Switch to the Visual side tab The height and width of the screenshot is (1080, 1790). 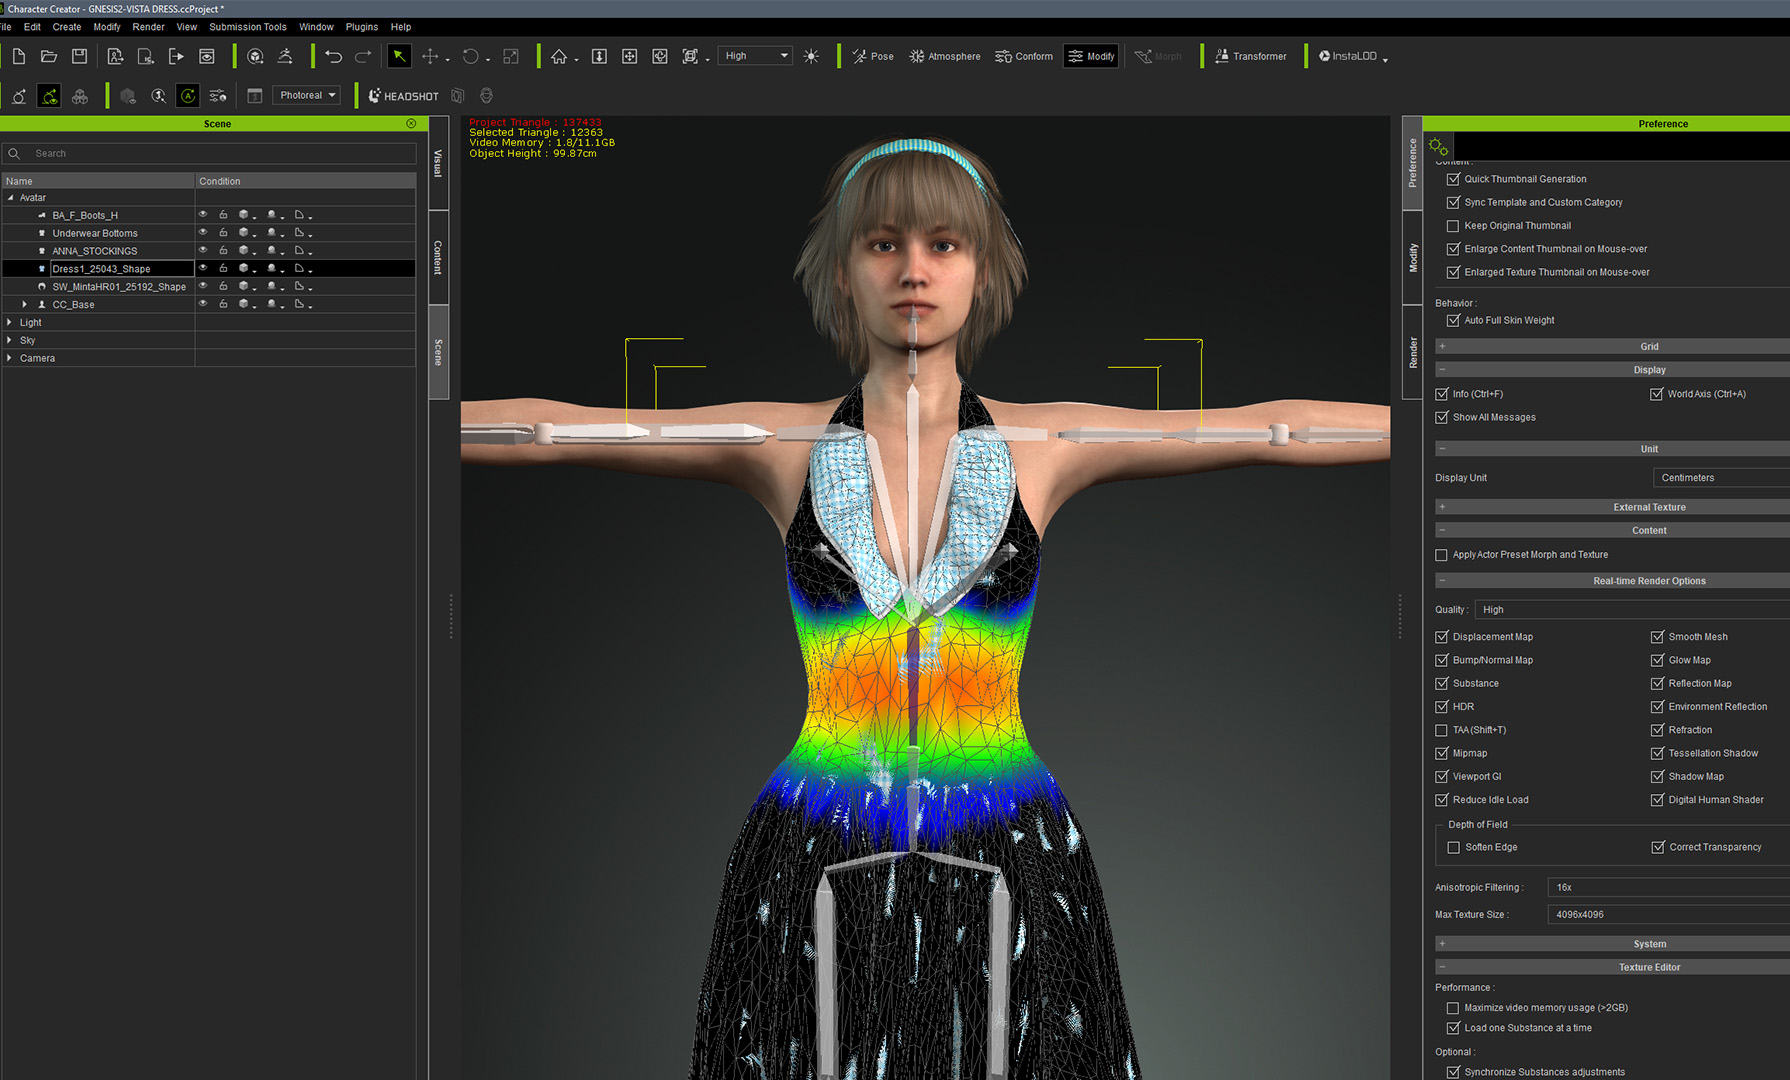tap(438, 163)
